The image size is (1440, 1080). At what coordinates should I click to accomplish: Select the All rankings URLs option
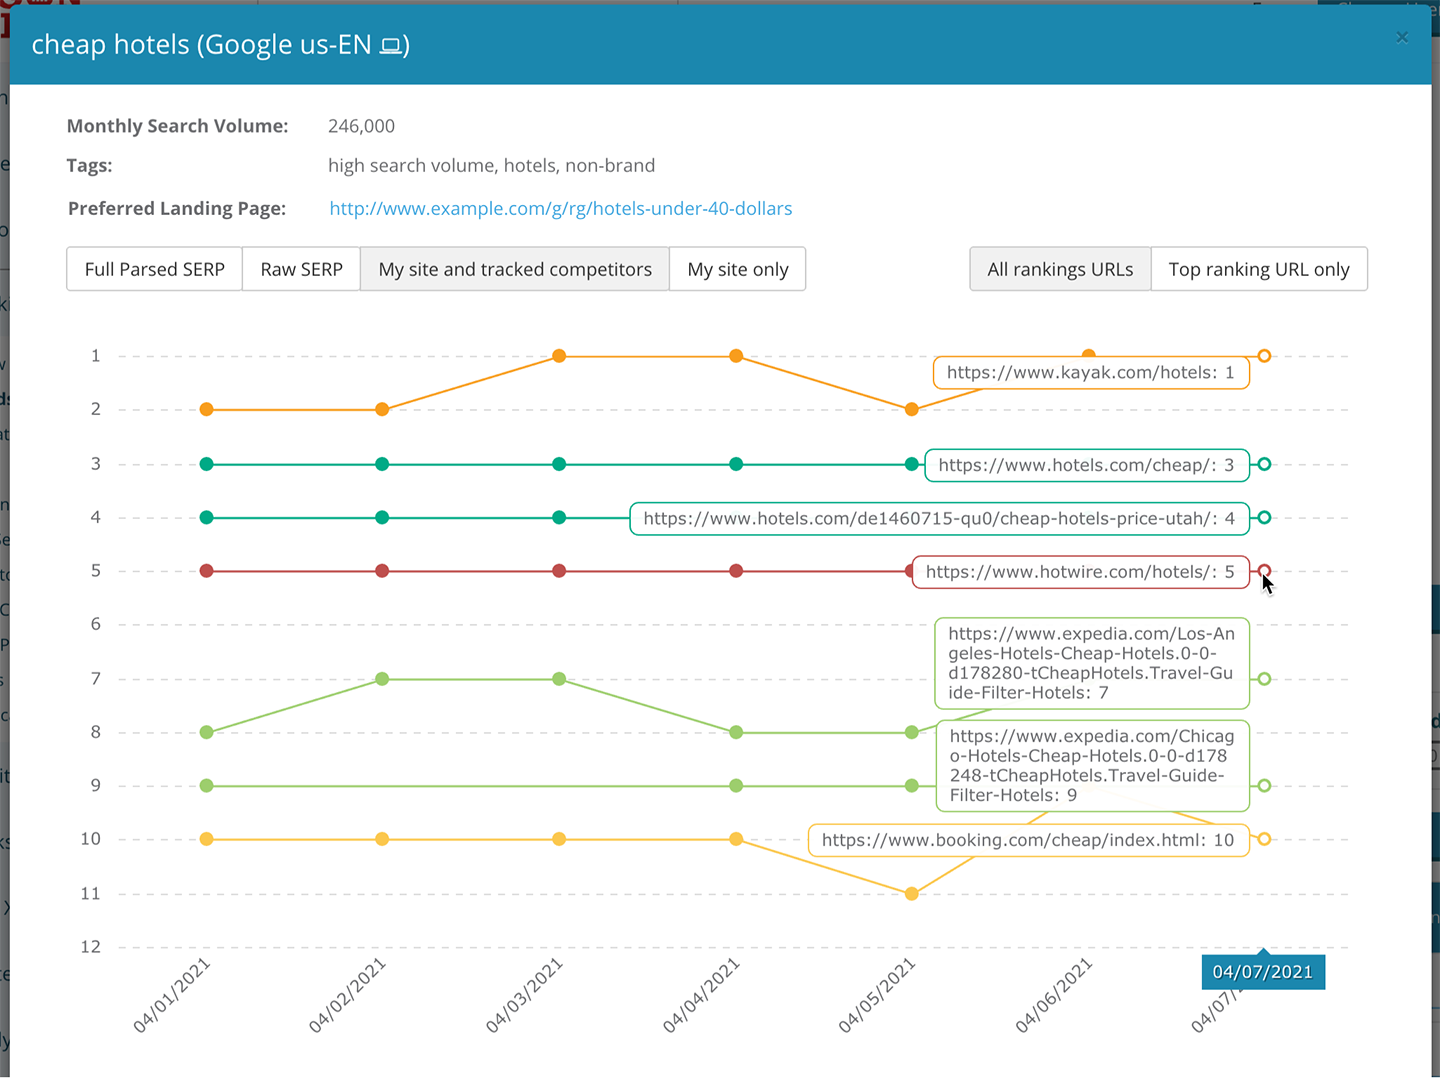[1060, 269]
